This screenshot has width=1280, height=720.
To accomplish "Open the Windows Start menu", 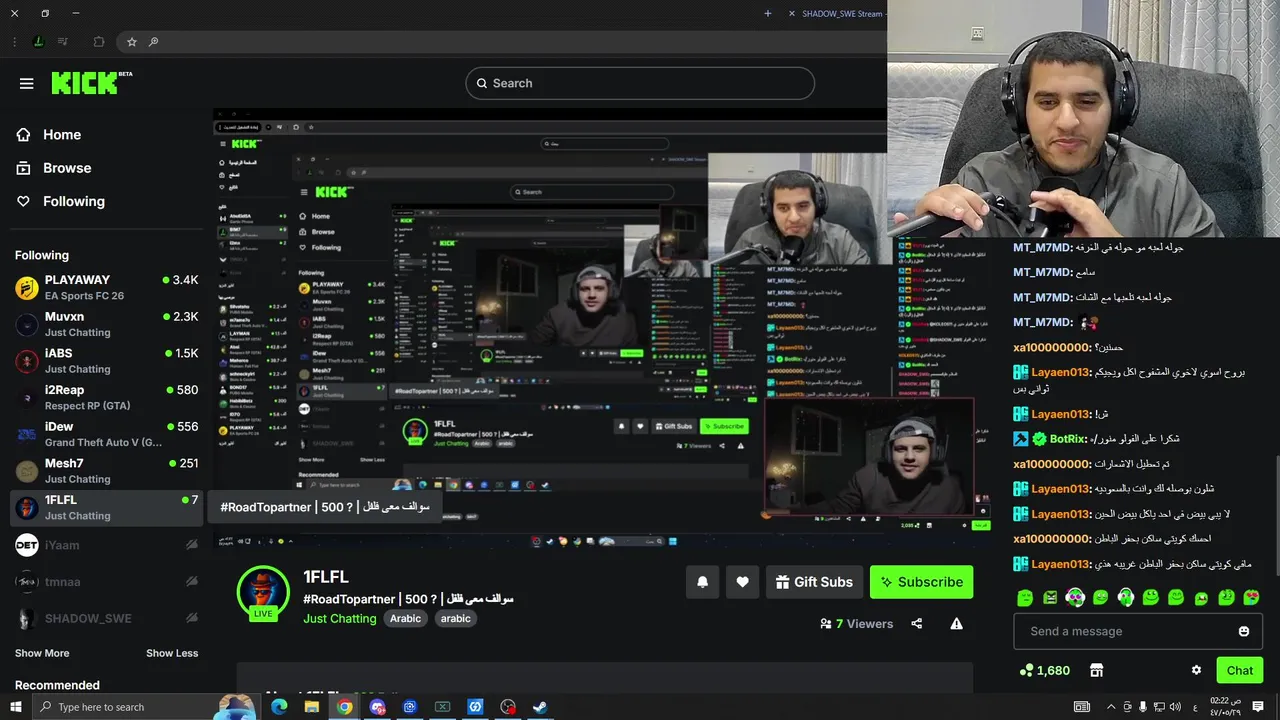I will point(15,707).
